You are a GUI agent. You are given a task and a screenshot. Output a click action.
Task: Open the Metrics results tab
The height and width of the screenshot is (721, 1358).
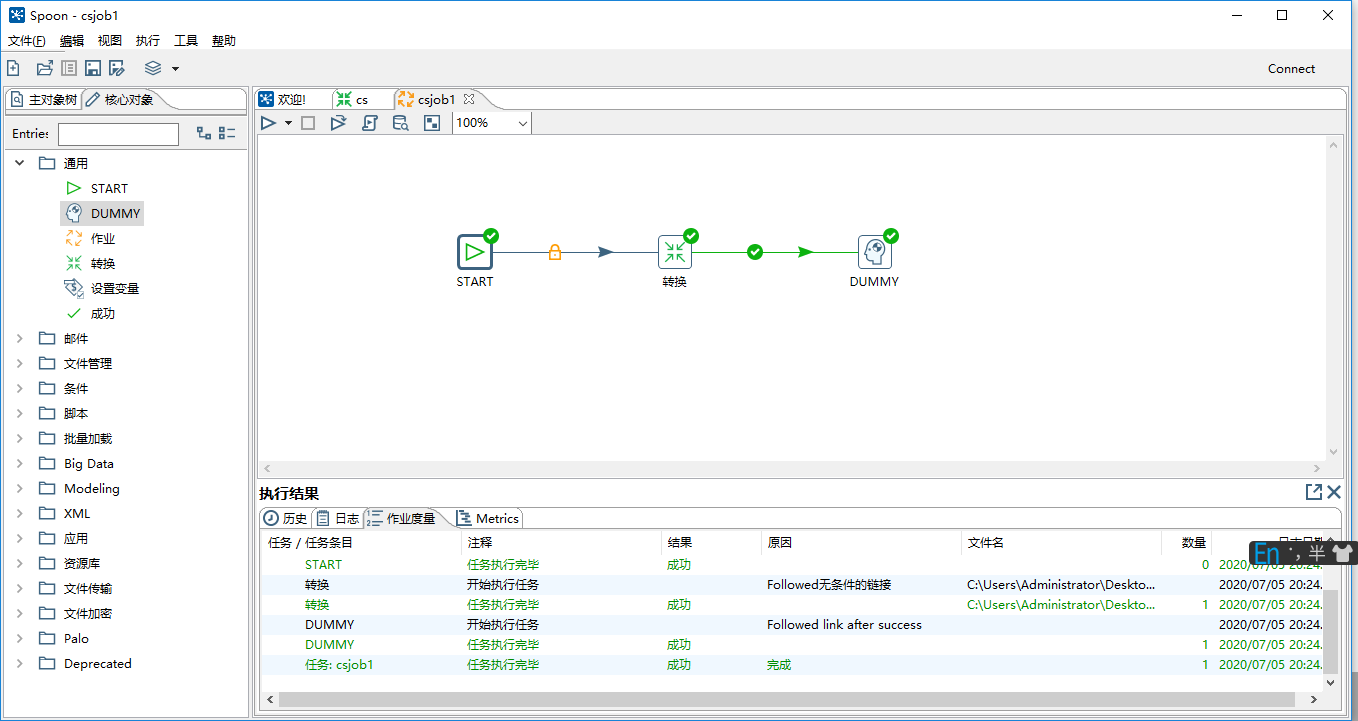coord(487,518)
